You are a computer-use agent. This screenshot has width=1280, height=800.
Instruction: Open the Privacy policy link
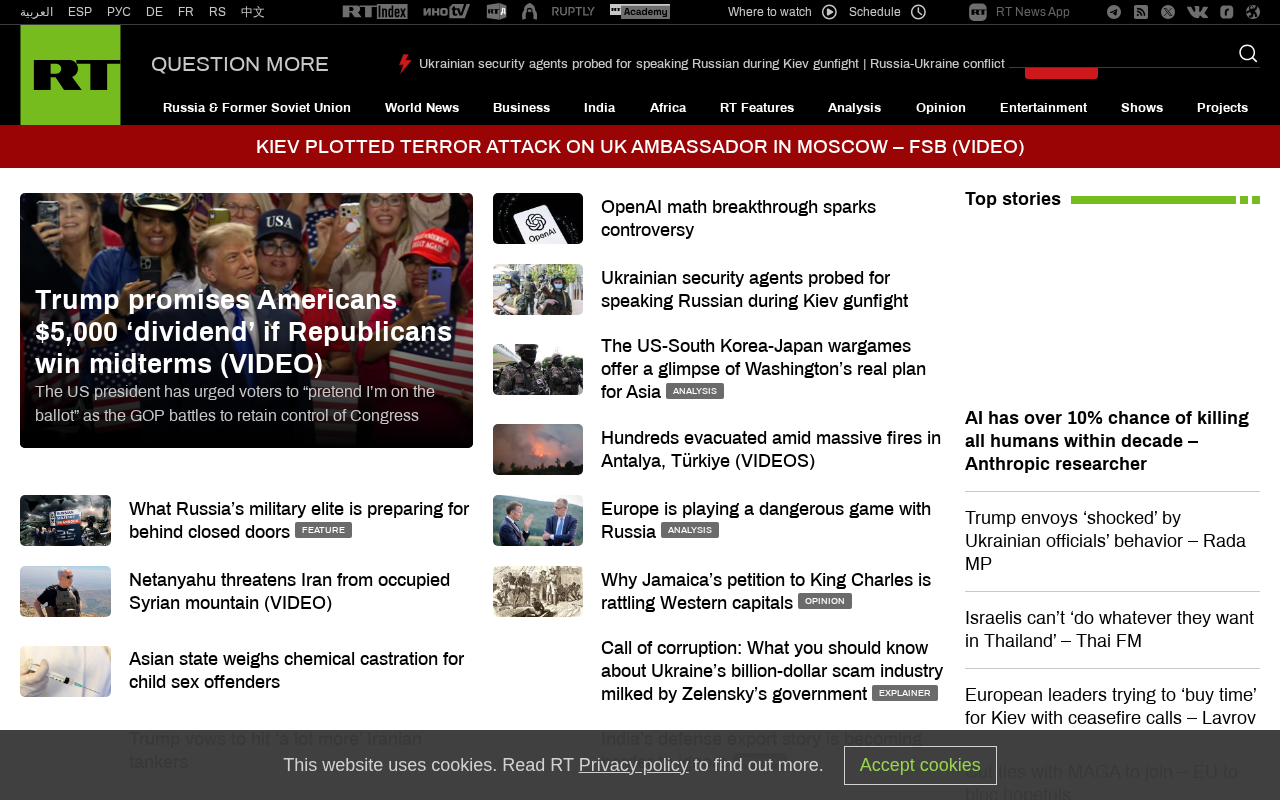coord(633,765)
